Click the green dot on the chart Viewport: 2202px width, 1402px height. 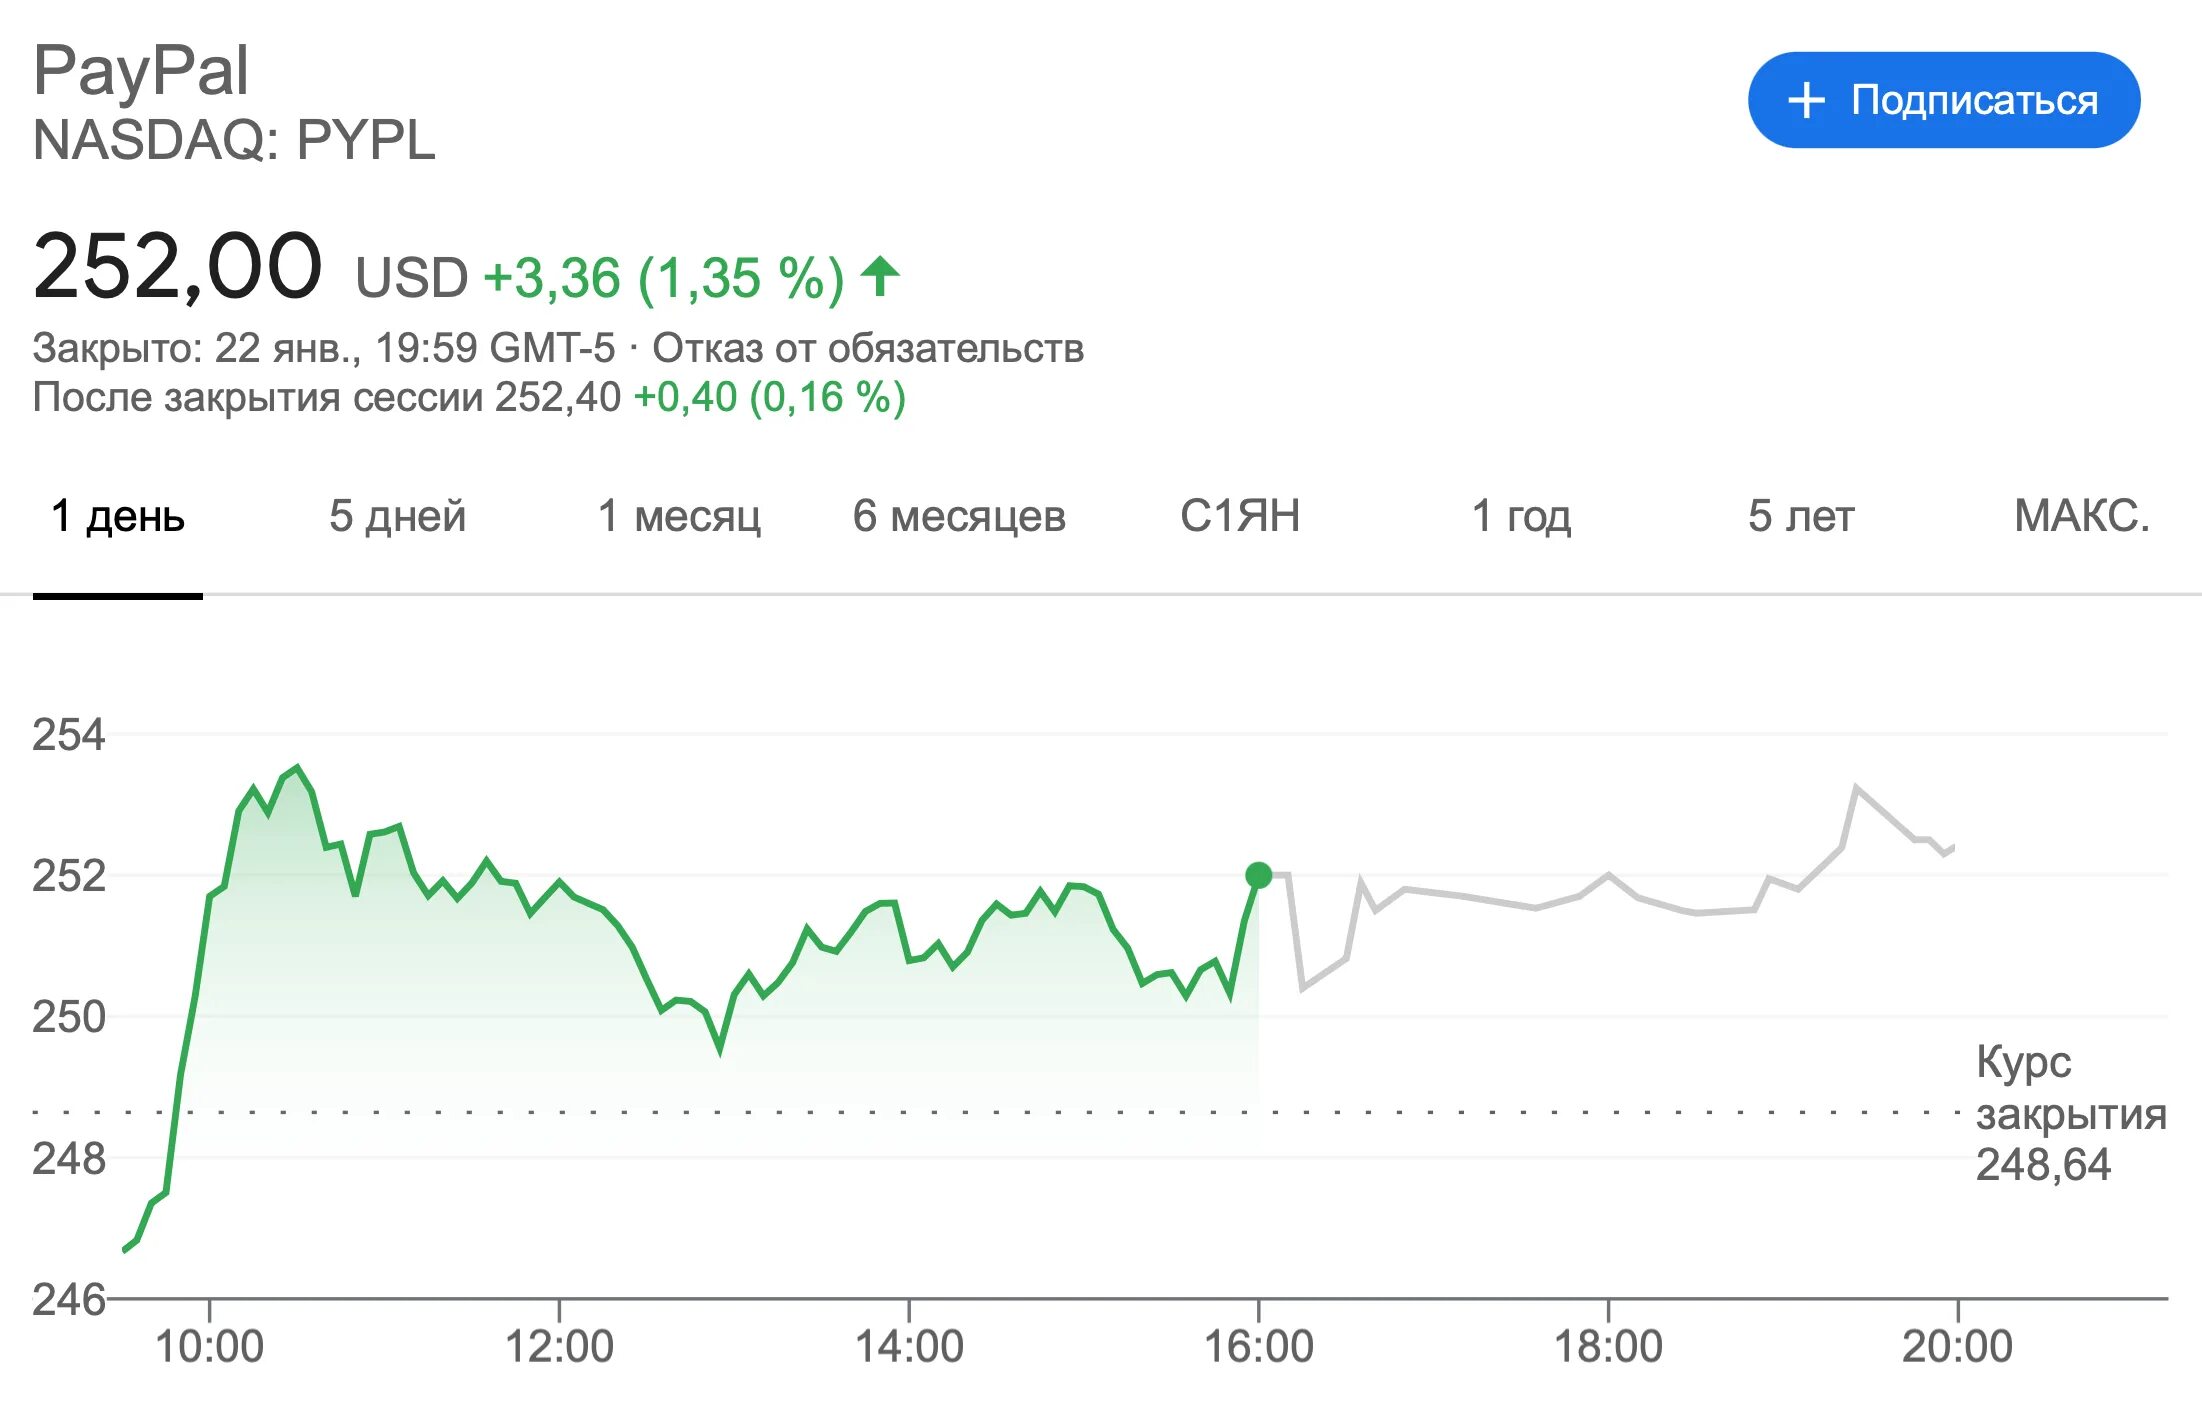click(x=1258, y=875)
